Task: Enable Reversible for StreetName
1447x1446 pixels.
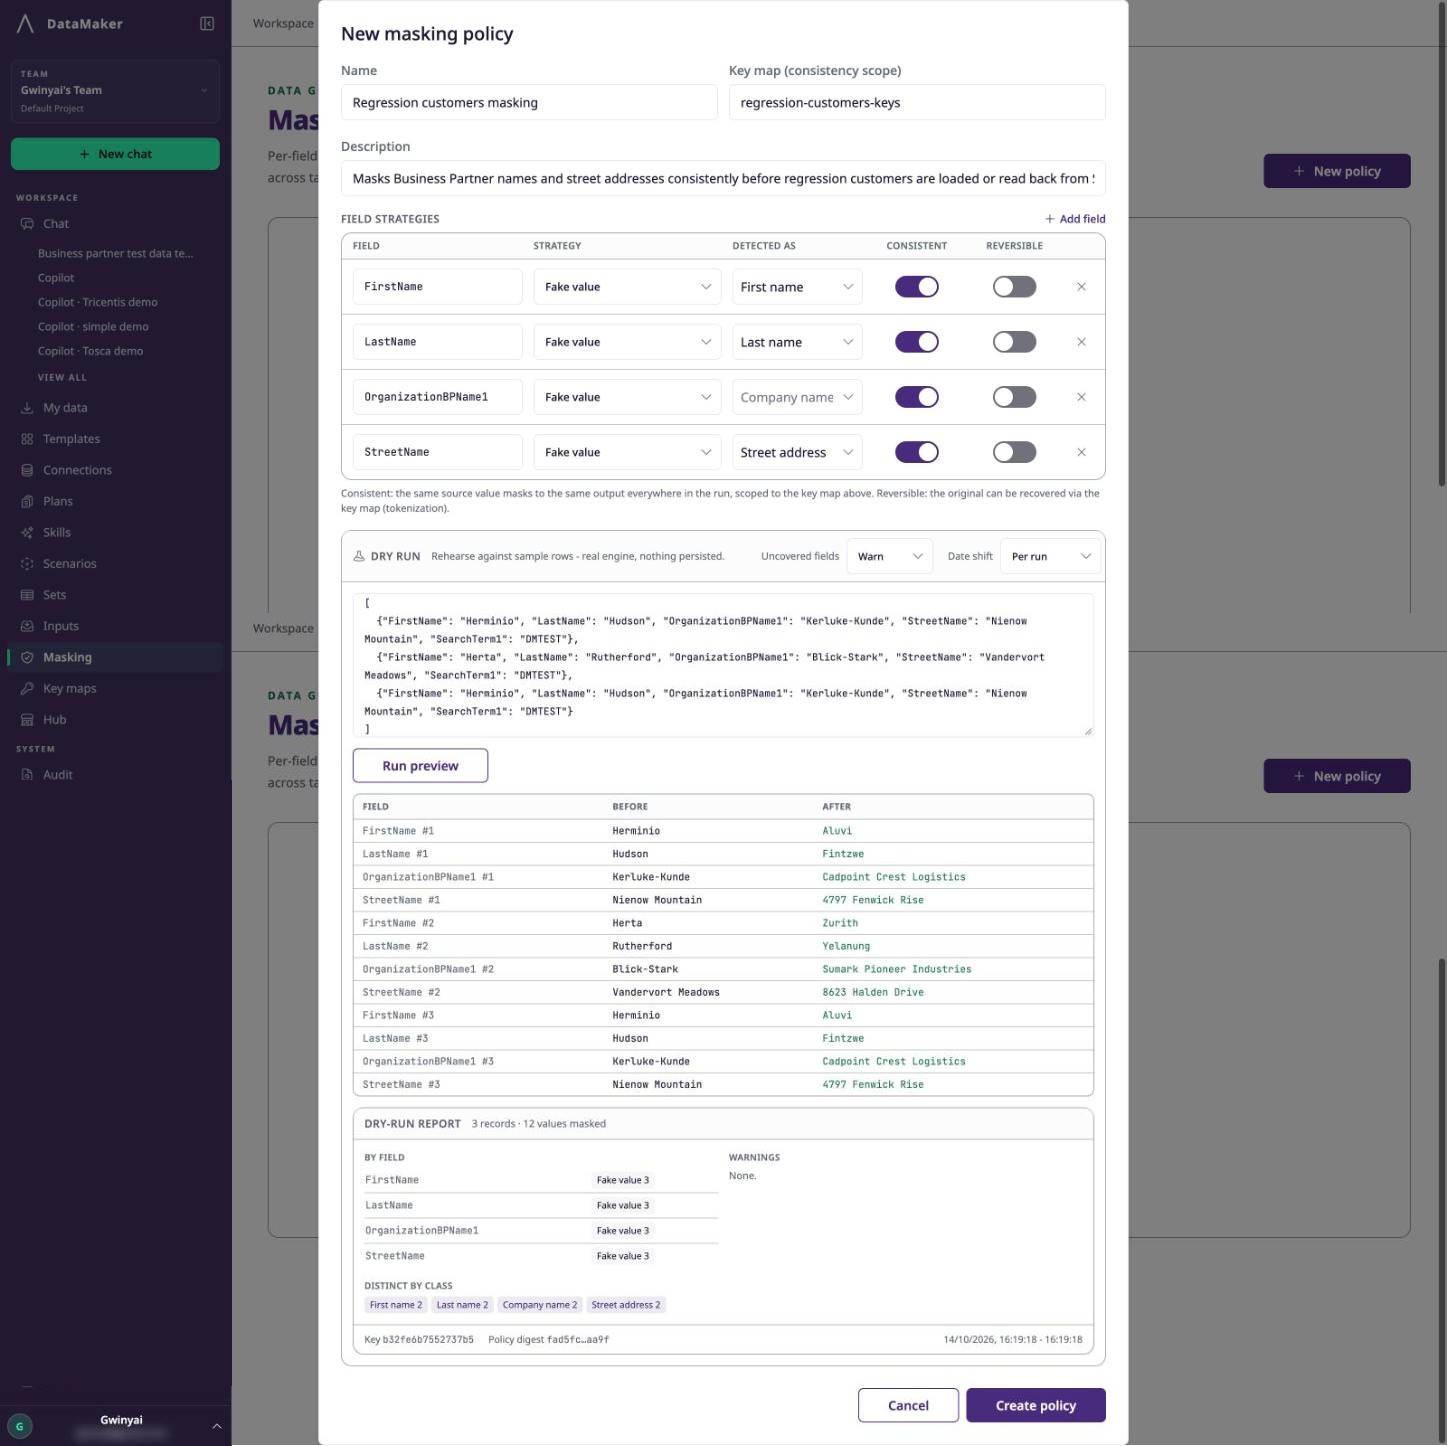Action: click(x=1014, y=452)
